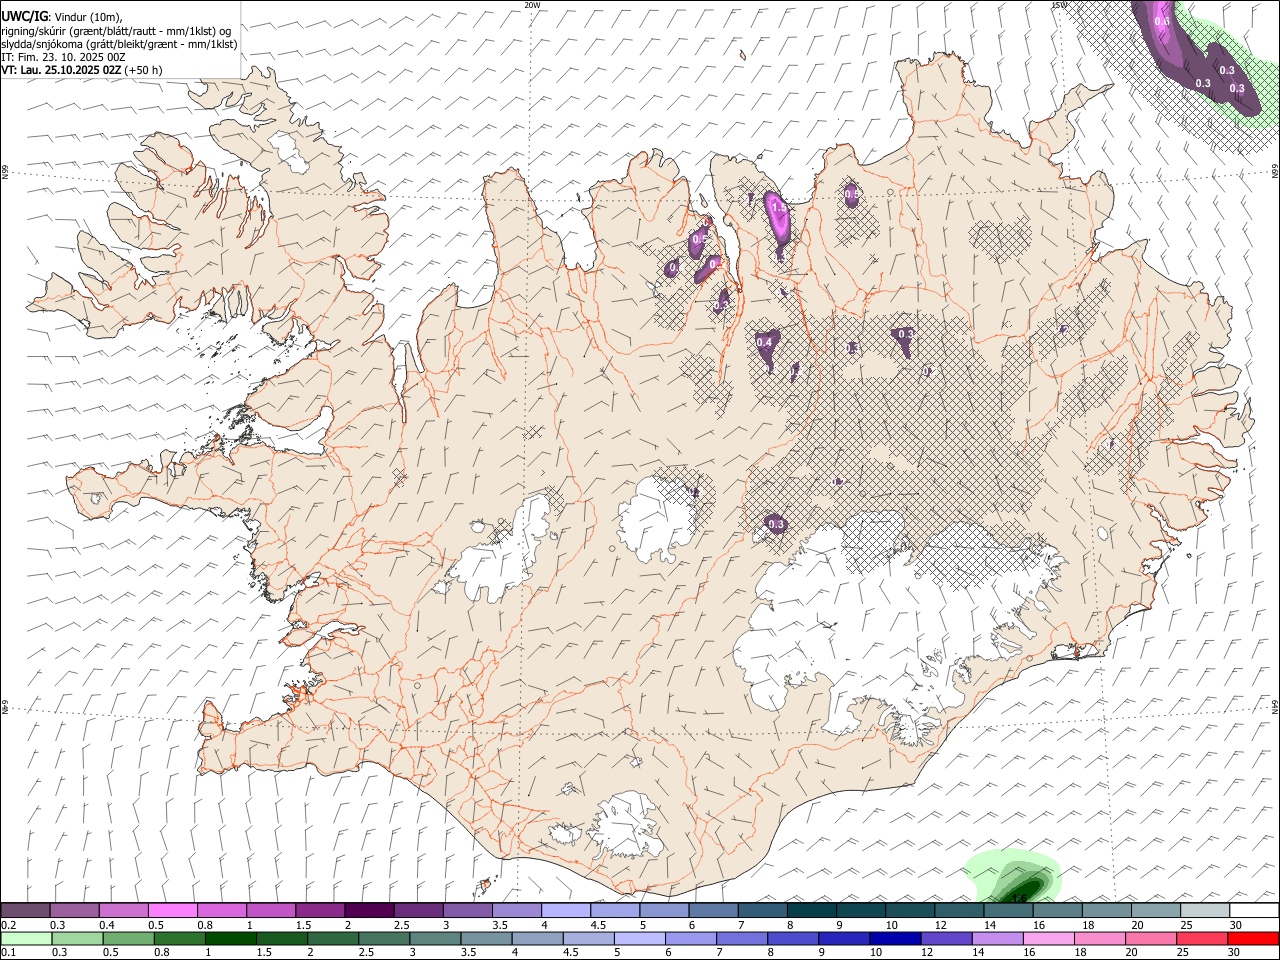Click the VT: Lau. 25.10.2025 02Z (+50 h) line

point(81,70)
